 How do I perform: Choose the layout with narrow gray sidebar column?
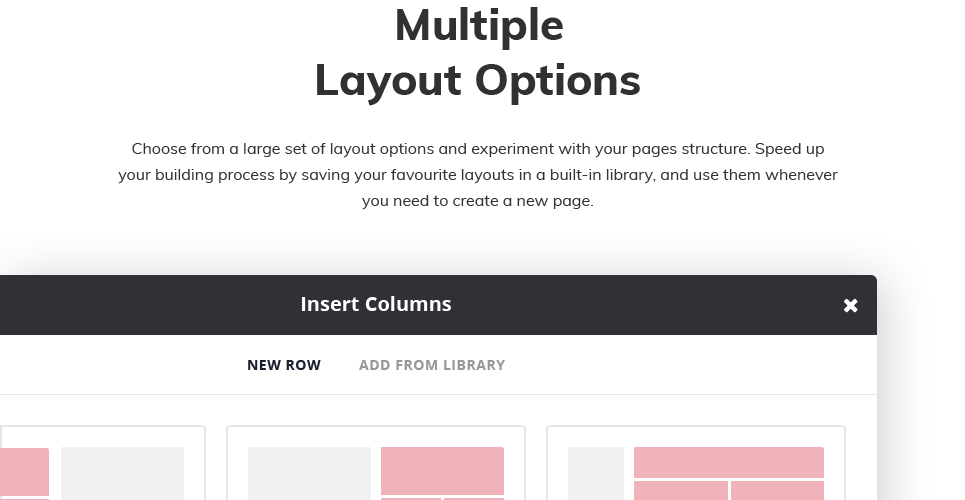(x=696, y=463)
